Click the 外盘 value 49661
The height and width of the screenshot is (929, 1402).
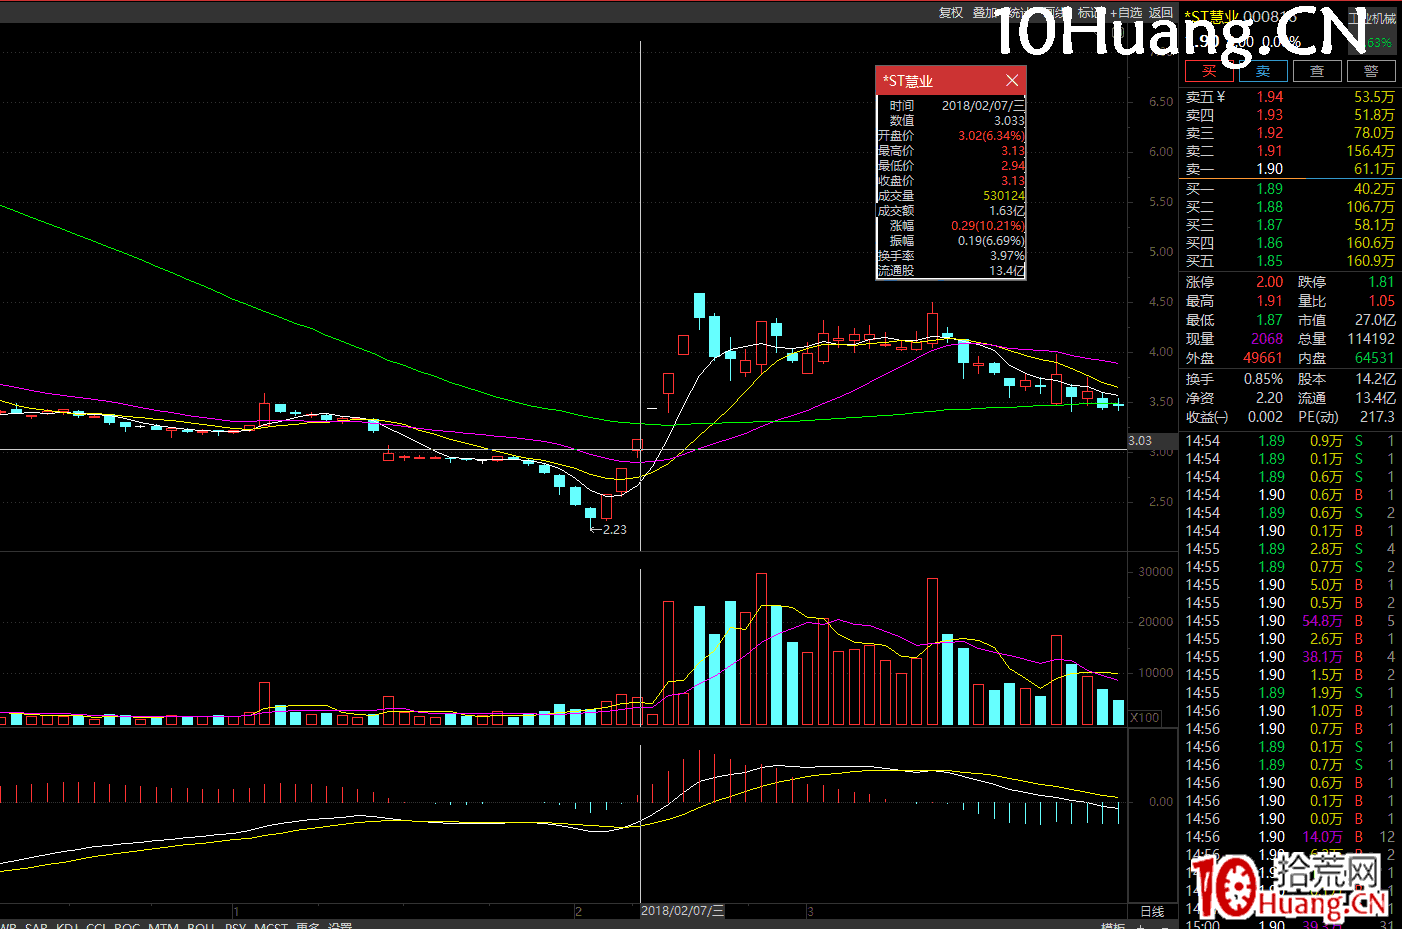1263,358
